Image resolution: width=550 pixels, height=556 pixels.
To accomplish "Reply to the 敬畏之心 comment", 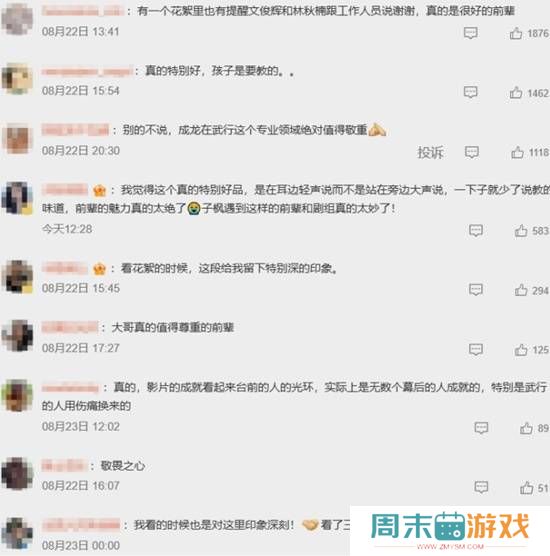I will click(481, 488).
